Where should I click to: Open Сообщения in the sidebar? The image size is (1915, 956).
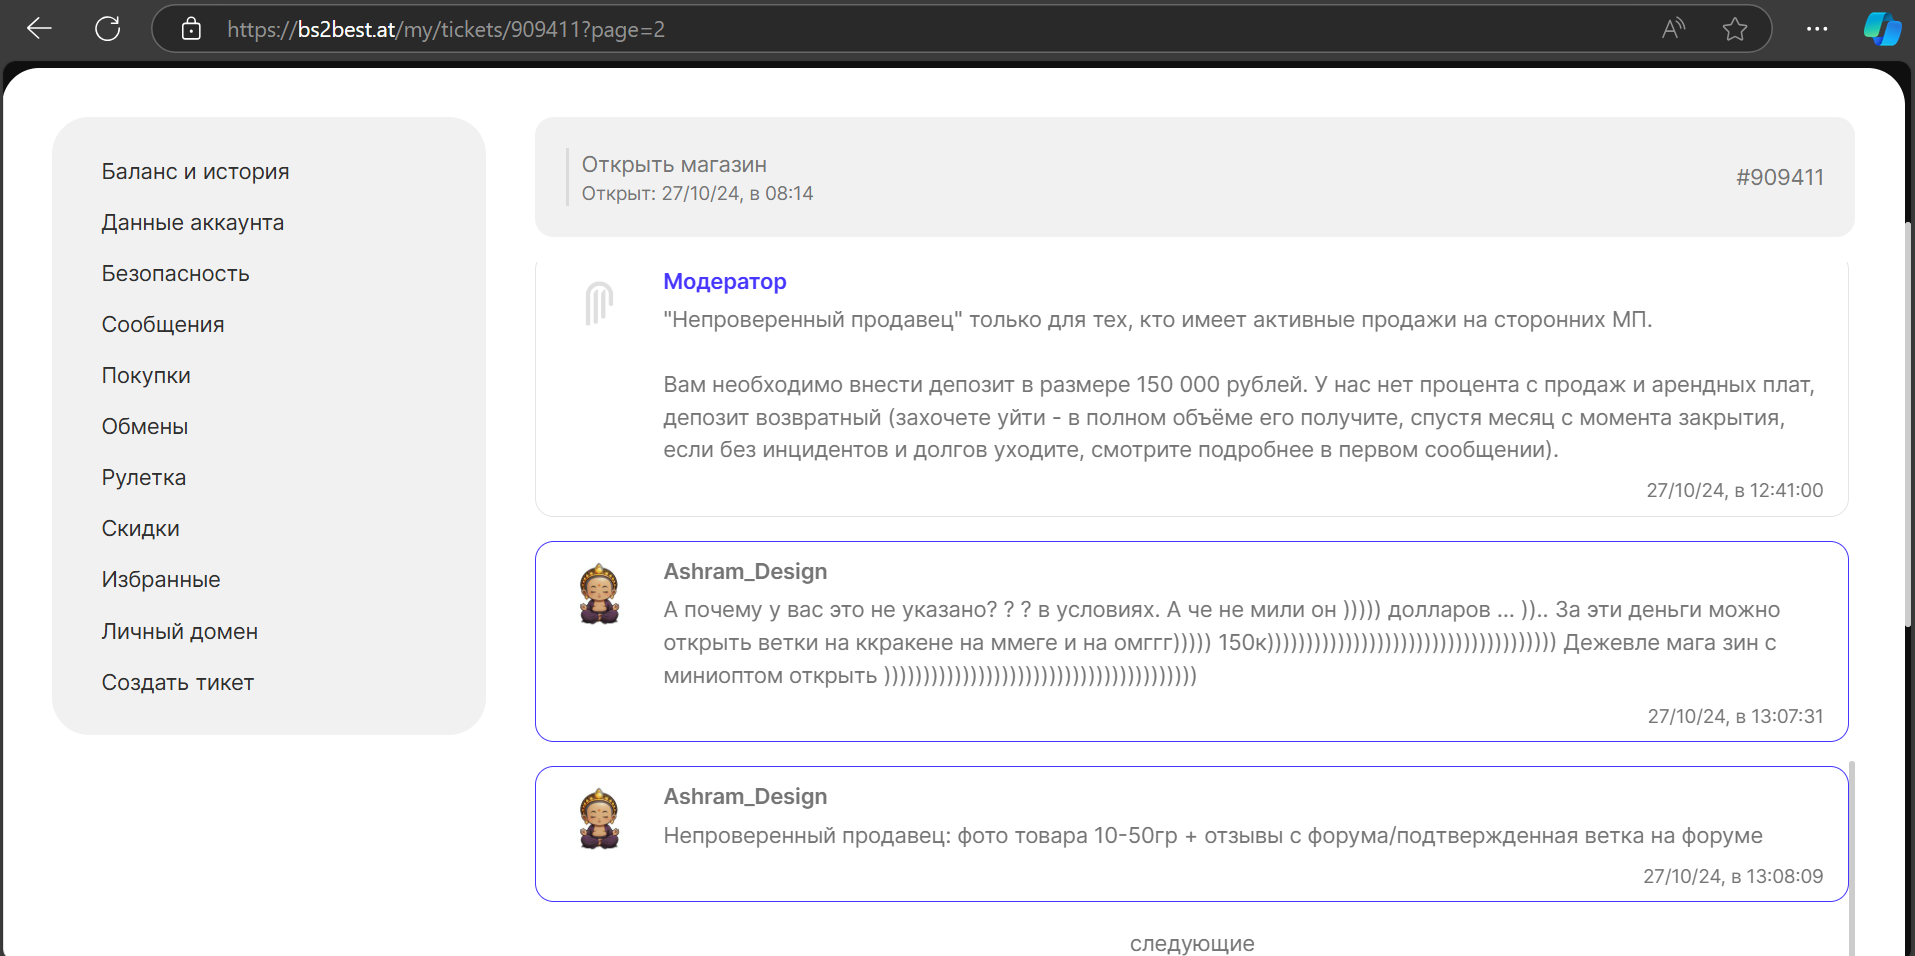pyautogui.click(x=163, y=325)
